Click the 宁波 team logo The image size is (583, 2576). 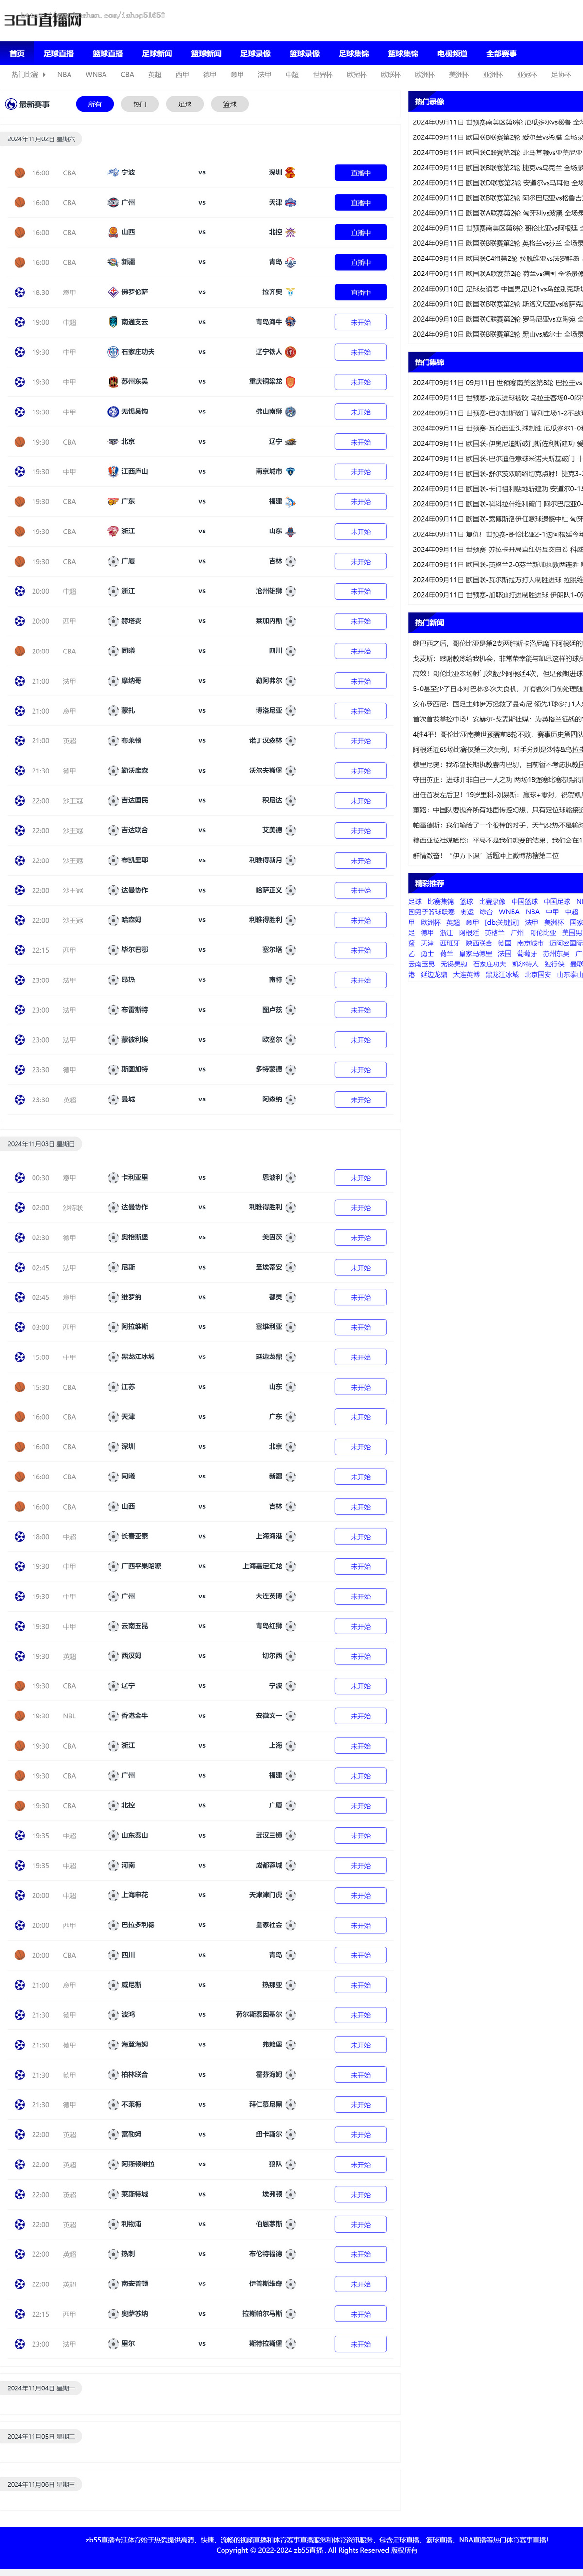click(x=113, y=173)
